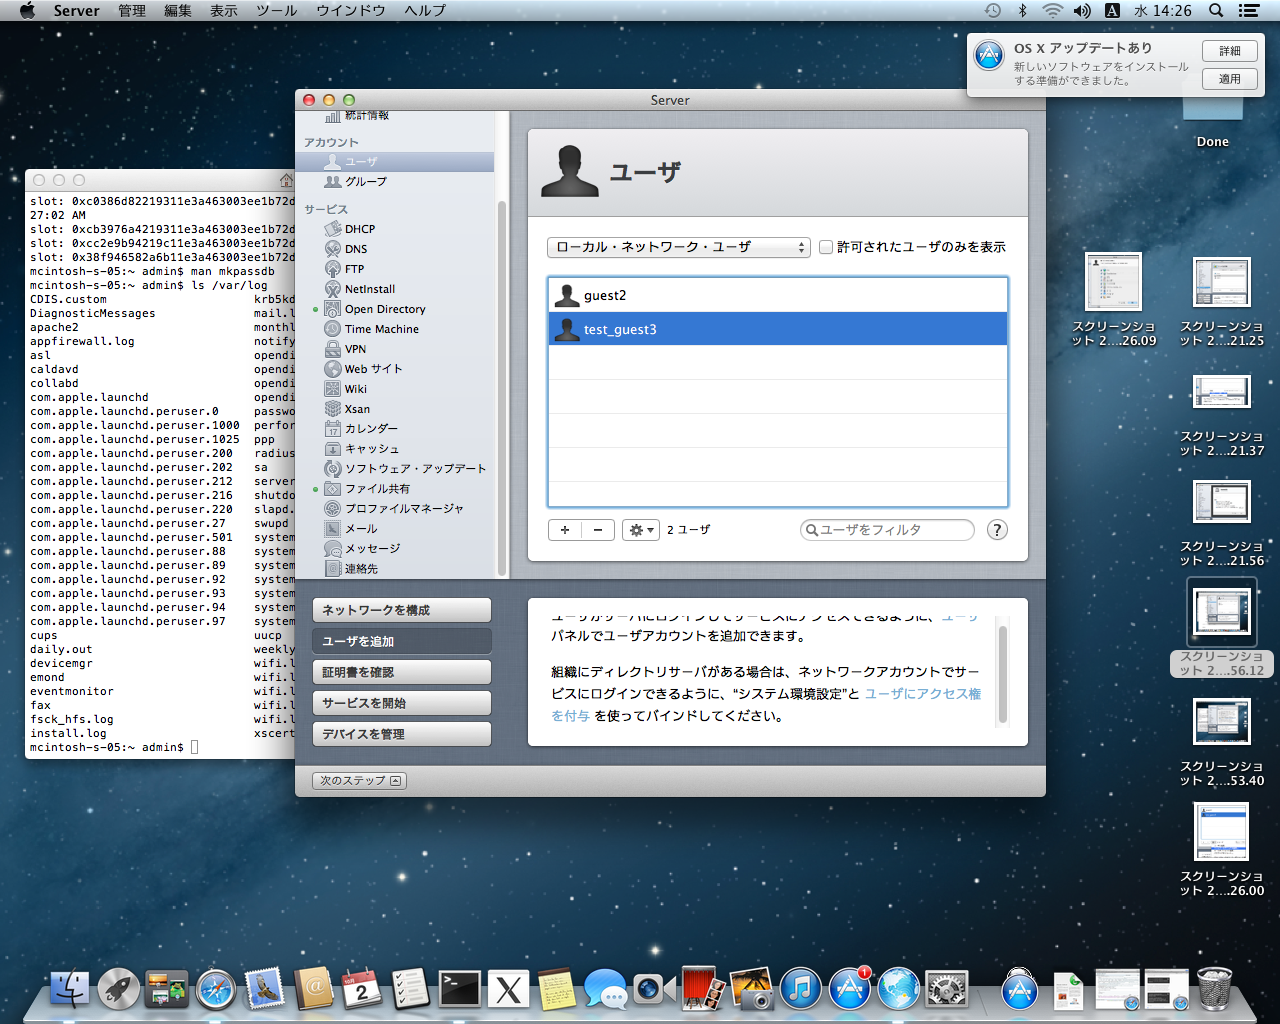Click the デバイスを管理 button
Image resolution: width=1280 pixels, height=1024 pixels.
tap(402, 734)
